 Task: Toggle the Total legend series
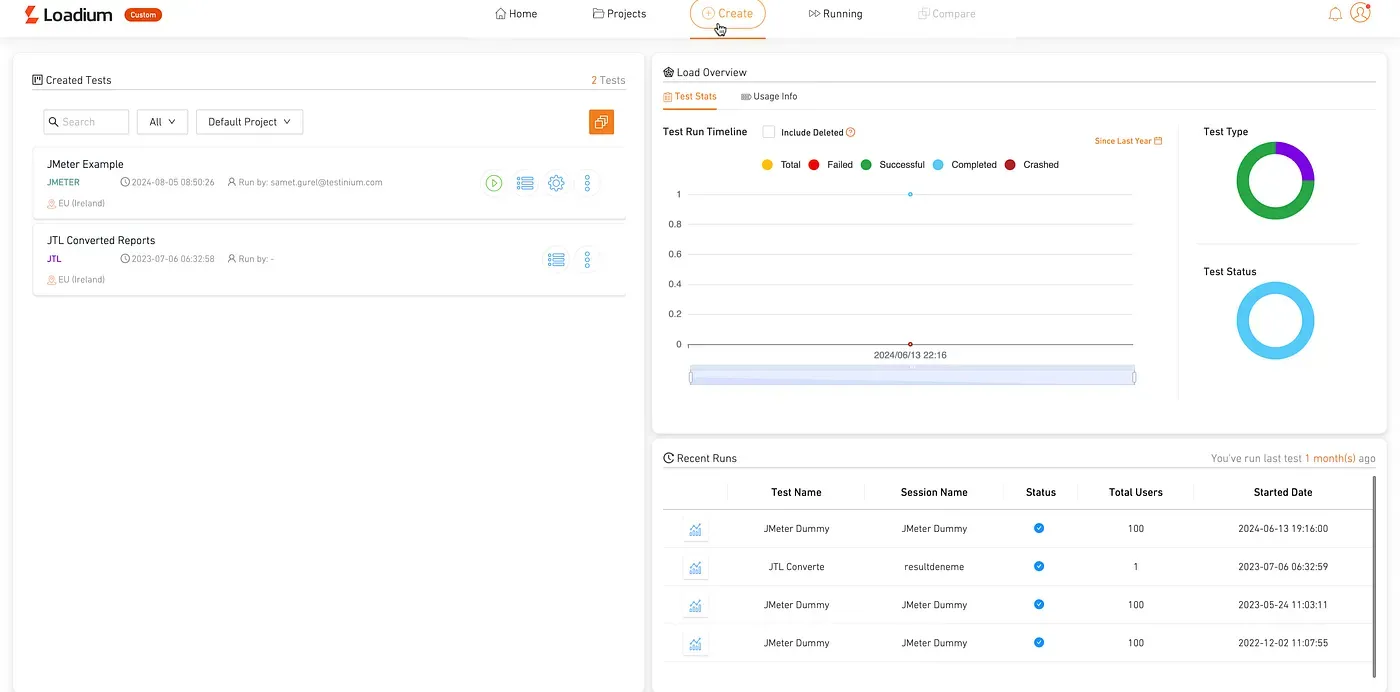(781, 165)
